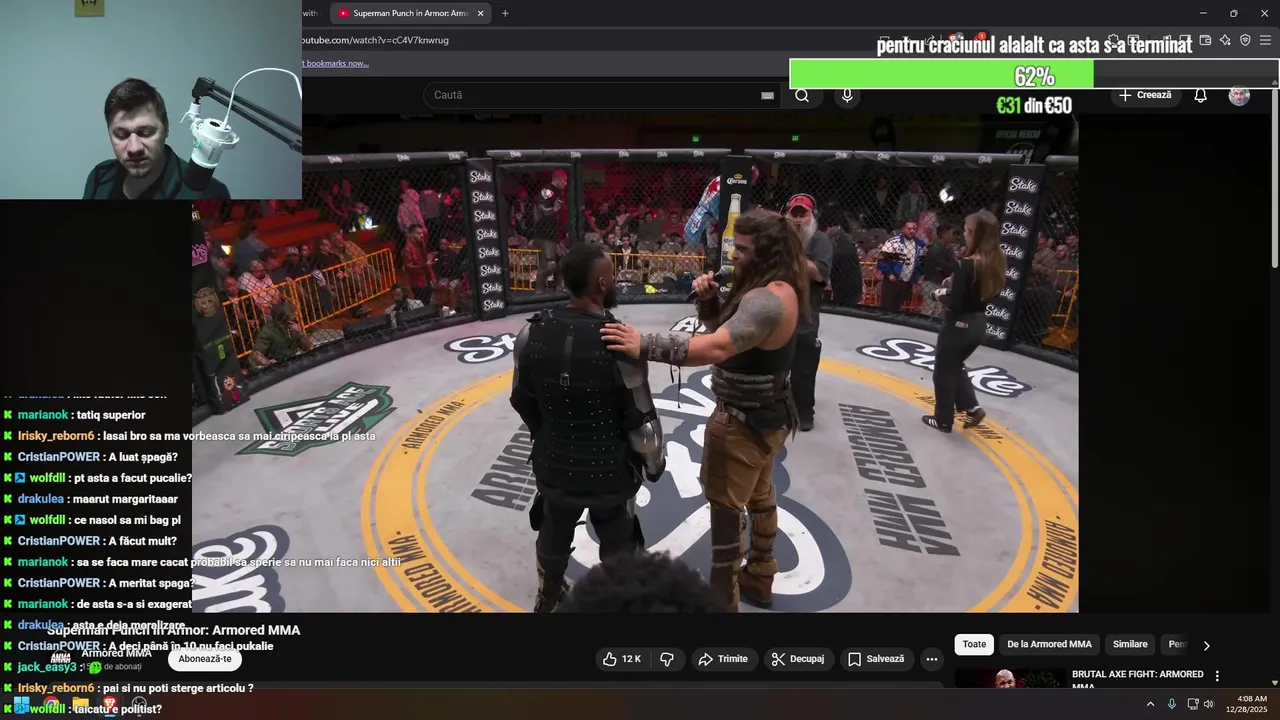Click chat message 'CristianPOWER : A luat șpagă?'
The image size is (1280, 720).
pos(97,457)
